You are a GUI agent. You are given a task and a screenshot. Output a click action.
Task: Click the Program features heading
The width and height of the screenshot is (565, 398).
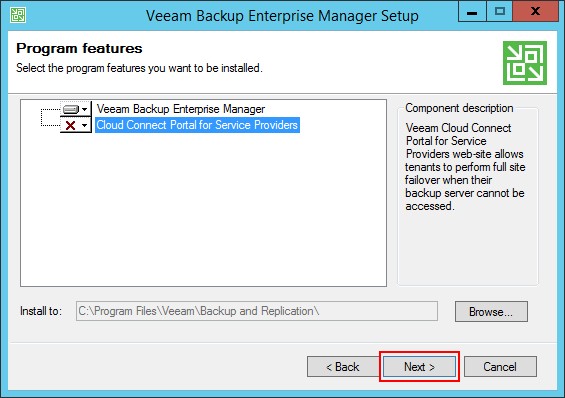click(x=79, y=48)
